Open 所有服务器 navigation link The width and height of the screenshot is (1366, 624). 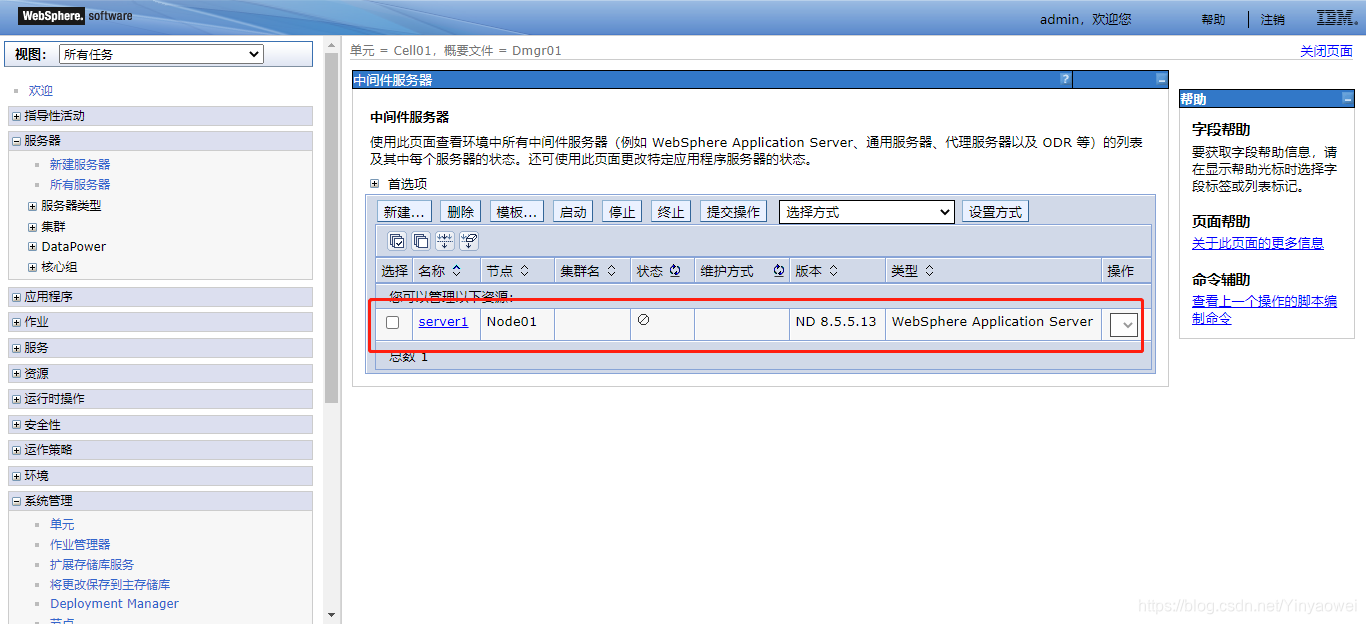coord(80,185)
